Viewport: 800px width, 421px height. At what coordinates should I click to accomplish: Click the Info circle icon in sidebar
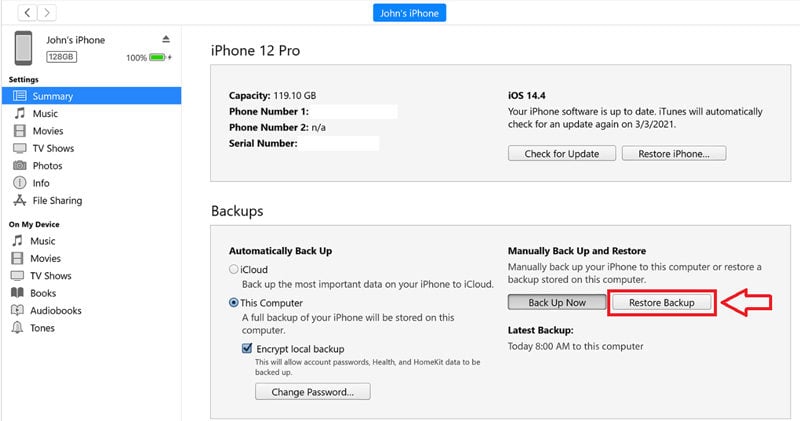coord(18,183)
